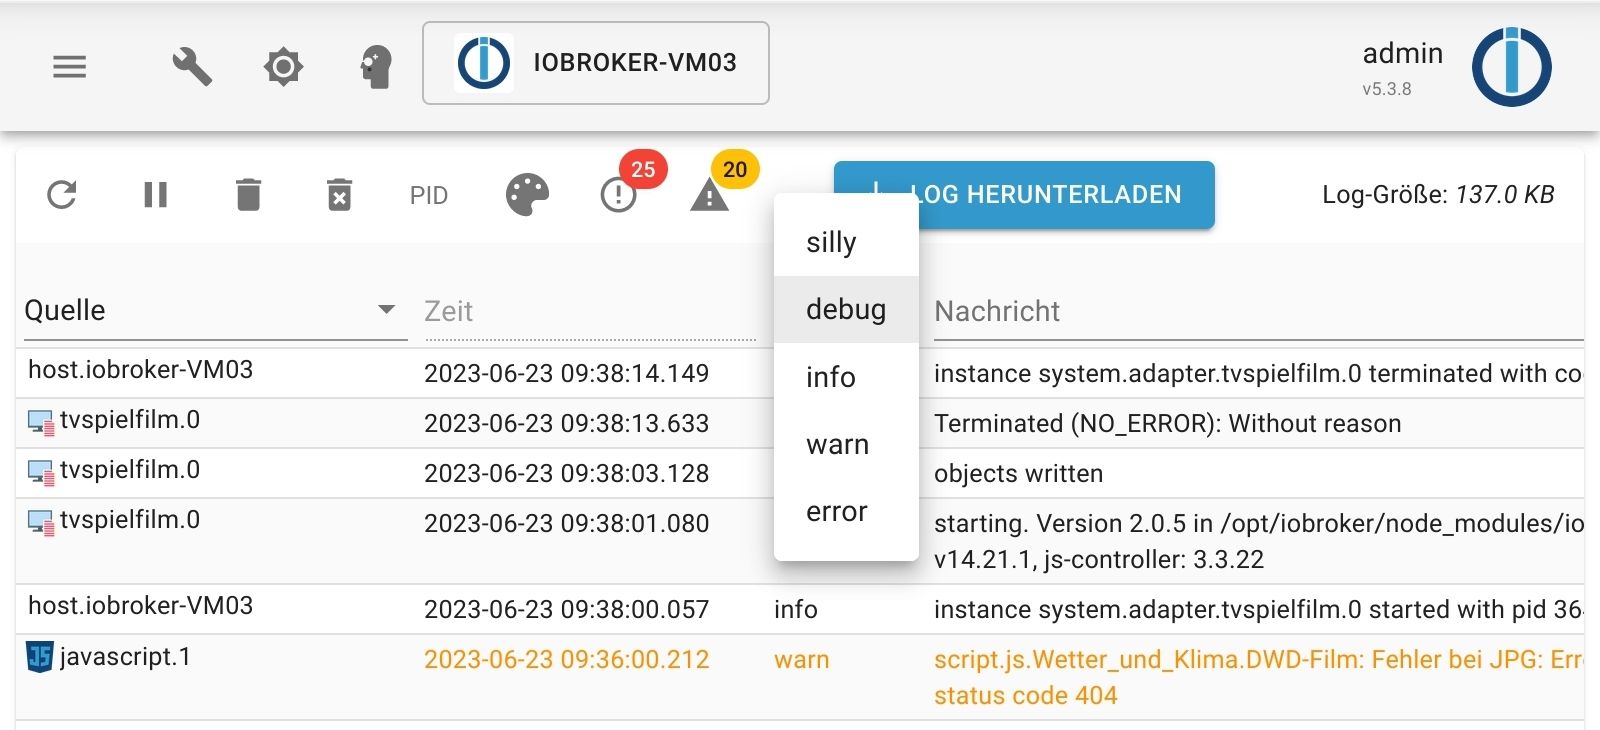Clear log with the trash icon
The width and height of the screenshot is (1600, 730).
pyautogui.click(x=248, y=195)
